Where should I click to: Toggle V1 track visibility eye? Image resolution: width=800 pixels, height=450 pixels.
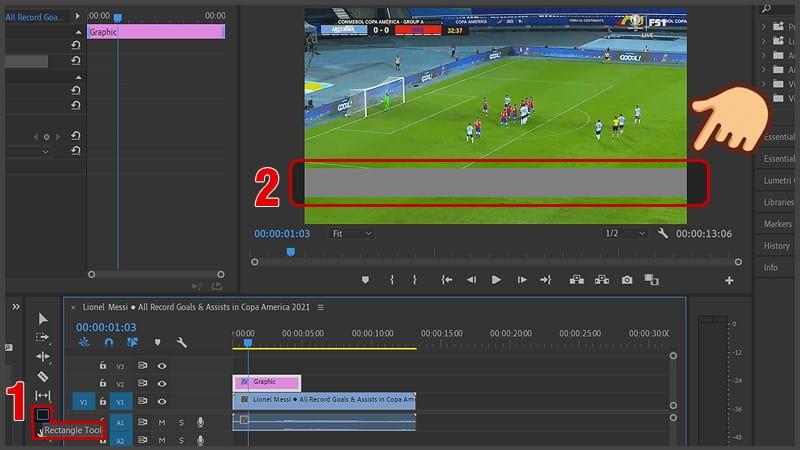tap(162, 402)
